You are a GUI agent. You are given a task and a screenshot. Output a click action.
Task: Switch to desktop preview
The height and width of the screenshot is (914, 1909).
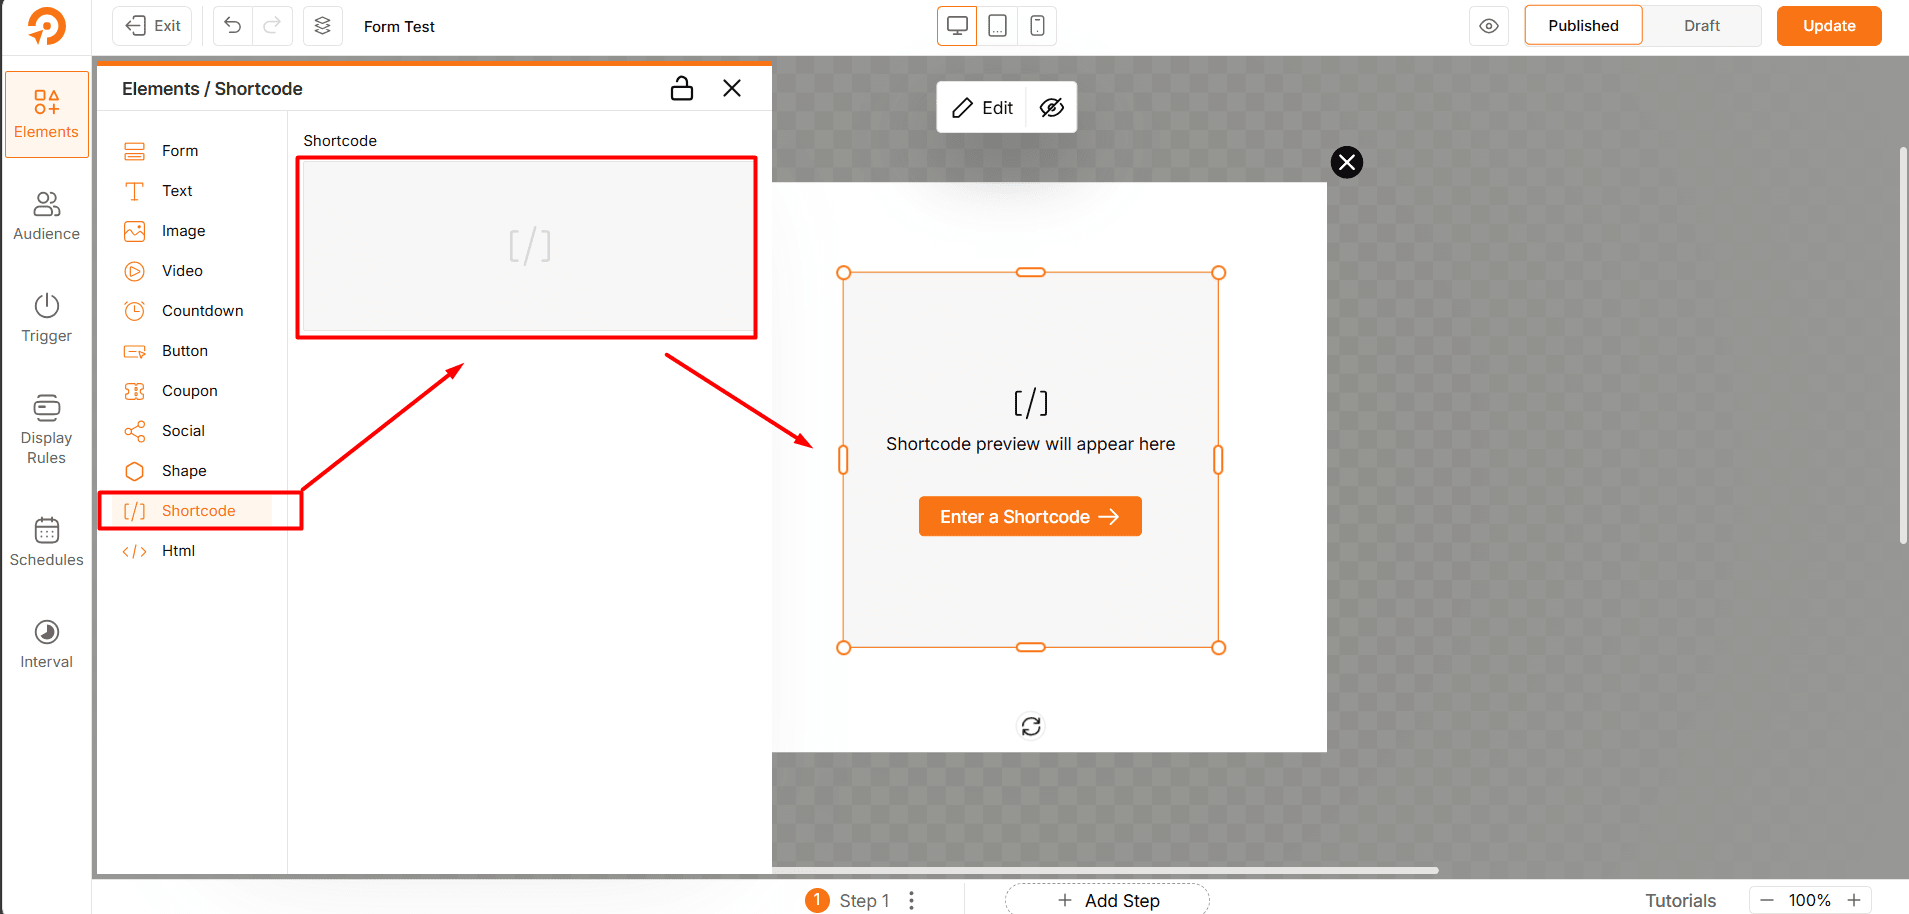coord(957,26)
